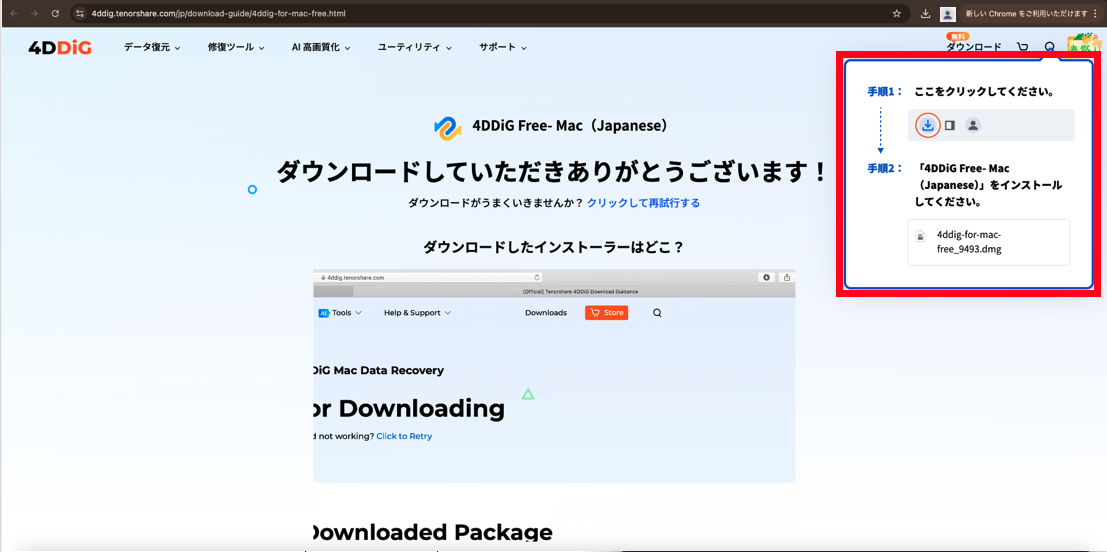Click the 4DDiG Free Mac product icon
This screenshot has width=1107, height=552.
pos(448,127)
